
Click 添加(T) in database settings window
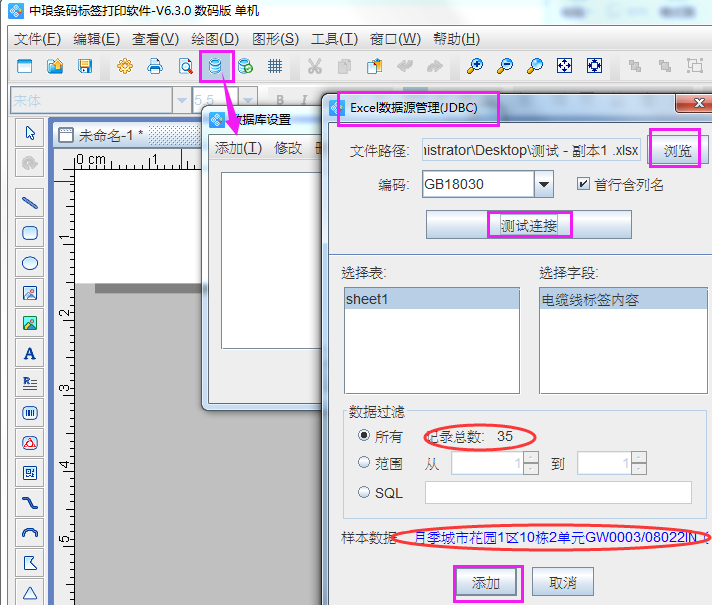238,148
